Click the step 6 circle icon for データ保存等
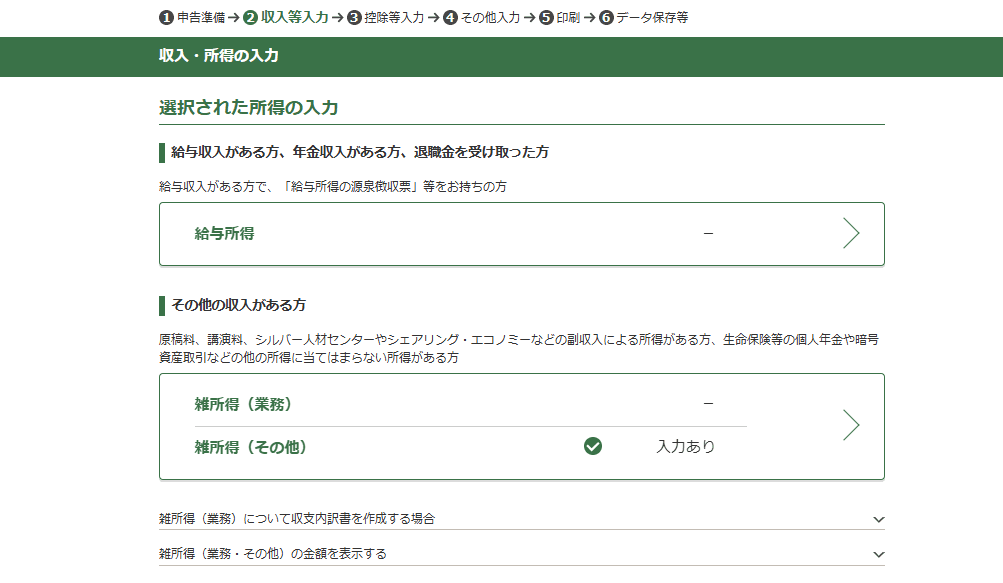The image size is (1003, 583). (x=606, y=17)
